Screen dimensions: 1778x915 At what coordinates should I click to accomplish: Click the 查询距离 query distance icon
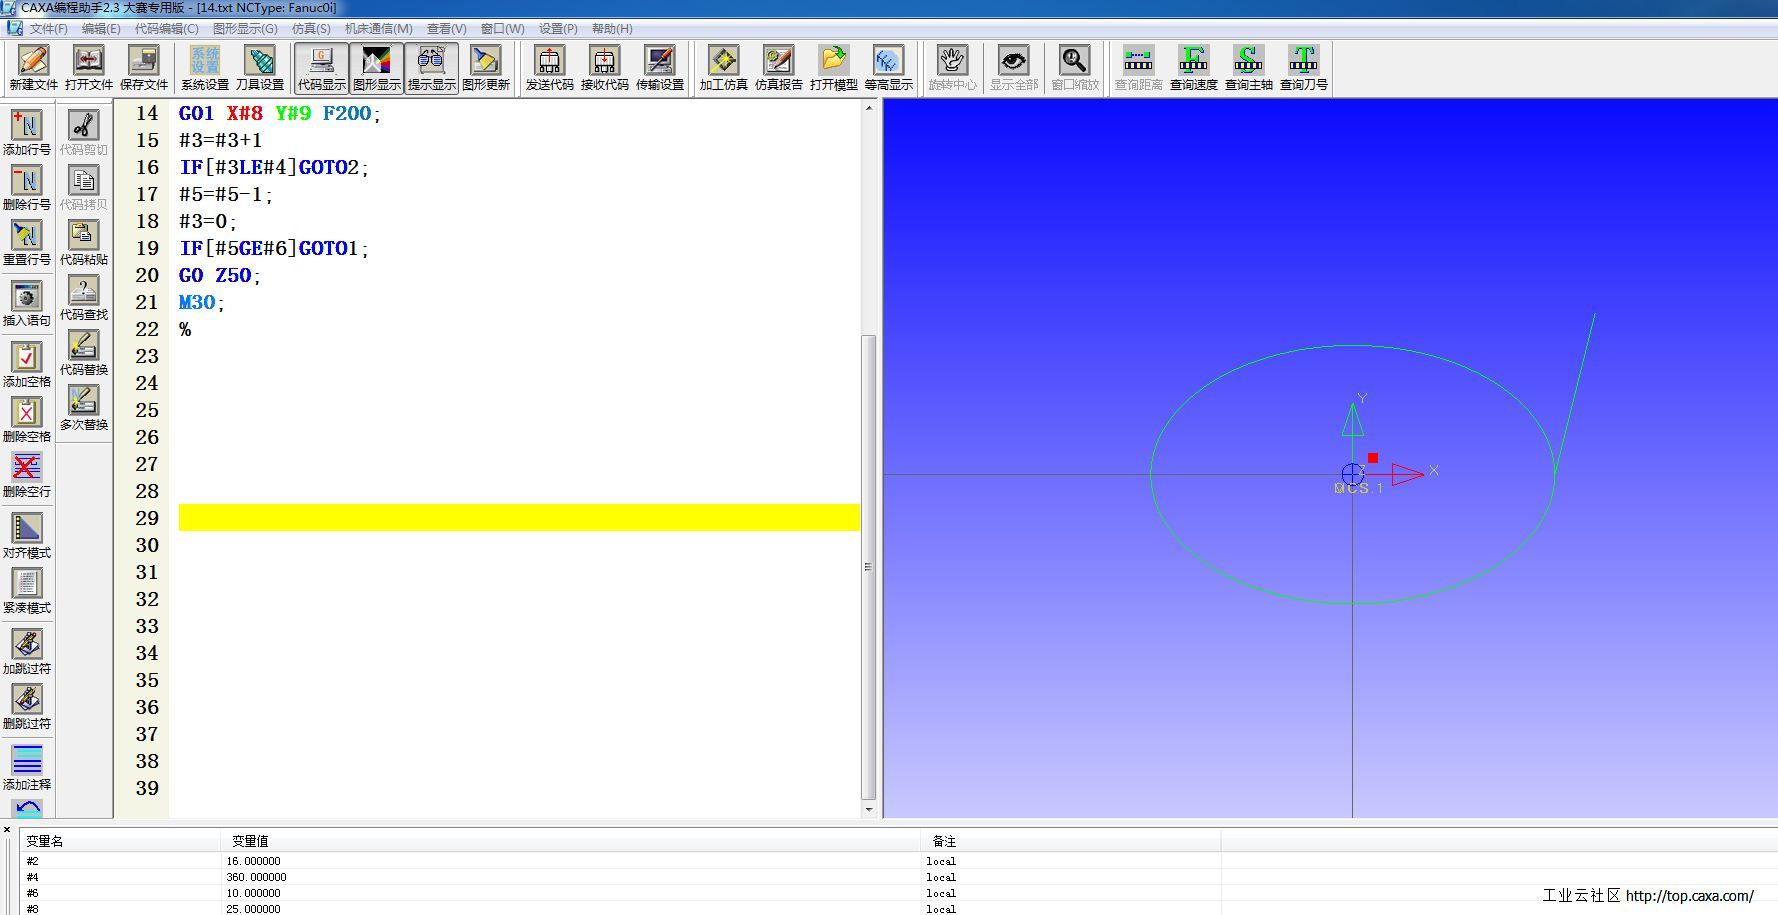pos(1138,68)
